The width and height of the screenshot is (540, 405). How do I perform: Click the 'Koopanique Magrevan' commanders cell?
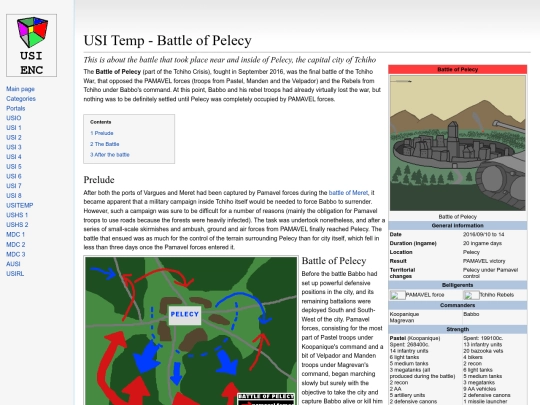(x=404, y=317)
